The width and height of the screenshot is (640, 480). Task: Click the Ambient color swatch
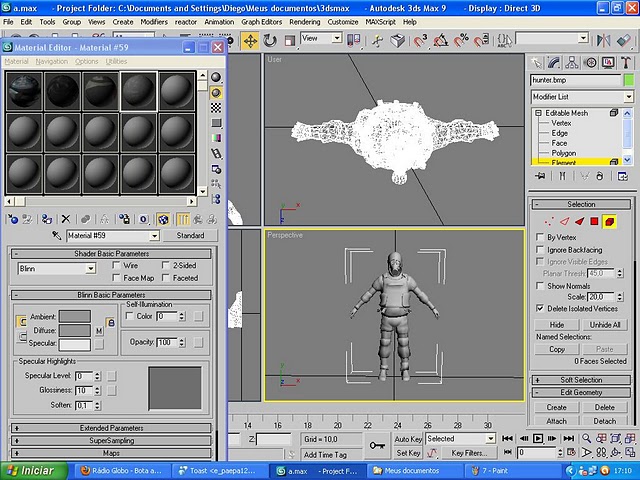(75, 316)
